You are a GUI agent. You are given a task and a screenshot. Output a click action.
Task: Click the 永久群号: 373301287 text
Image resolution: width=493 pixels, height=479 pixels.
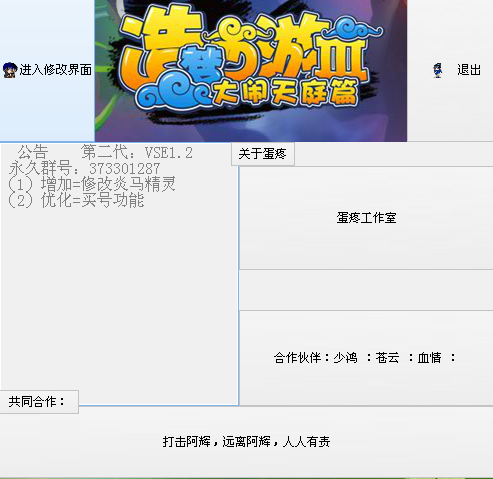(x=85, y=169)
